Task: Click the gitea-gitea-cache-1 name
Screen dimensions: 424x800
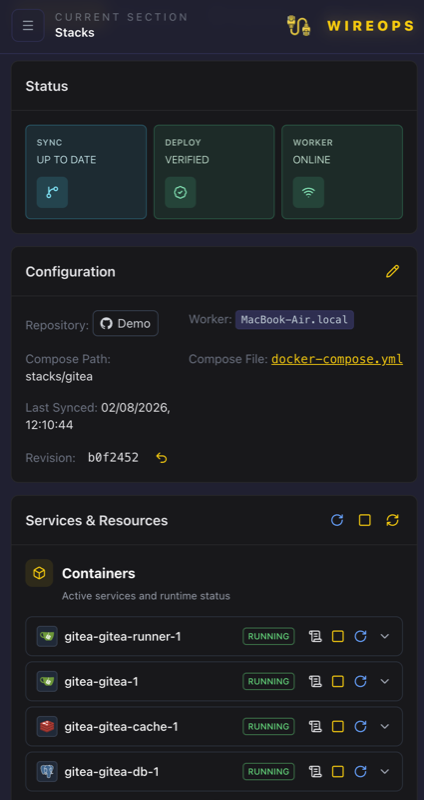Action: [121, 726]
